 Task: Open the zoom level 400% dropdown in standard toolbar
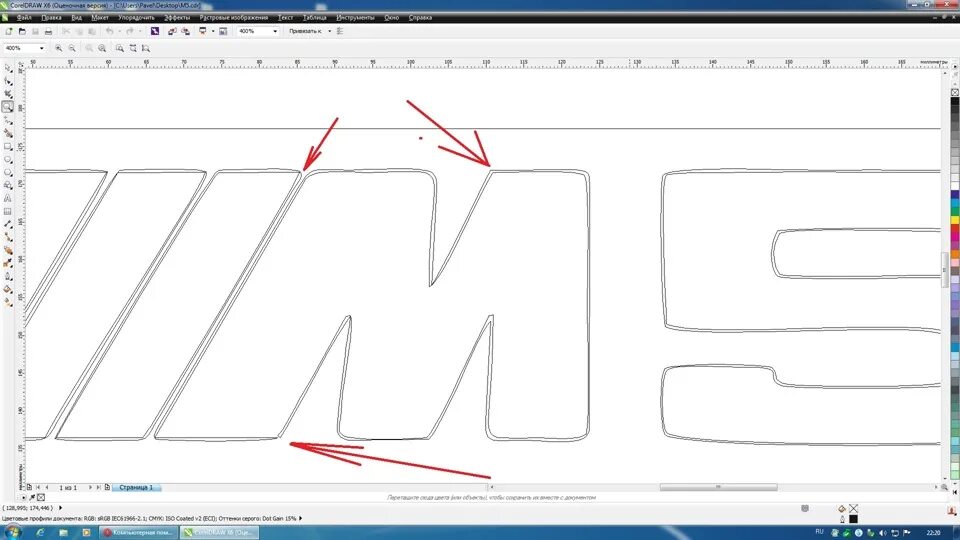275,31
